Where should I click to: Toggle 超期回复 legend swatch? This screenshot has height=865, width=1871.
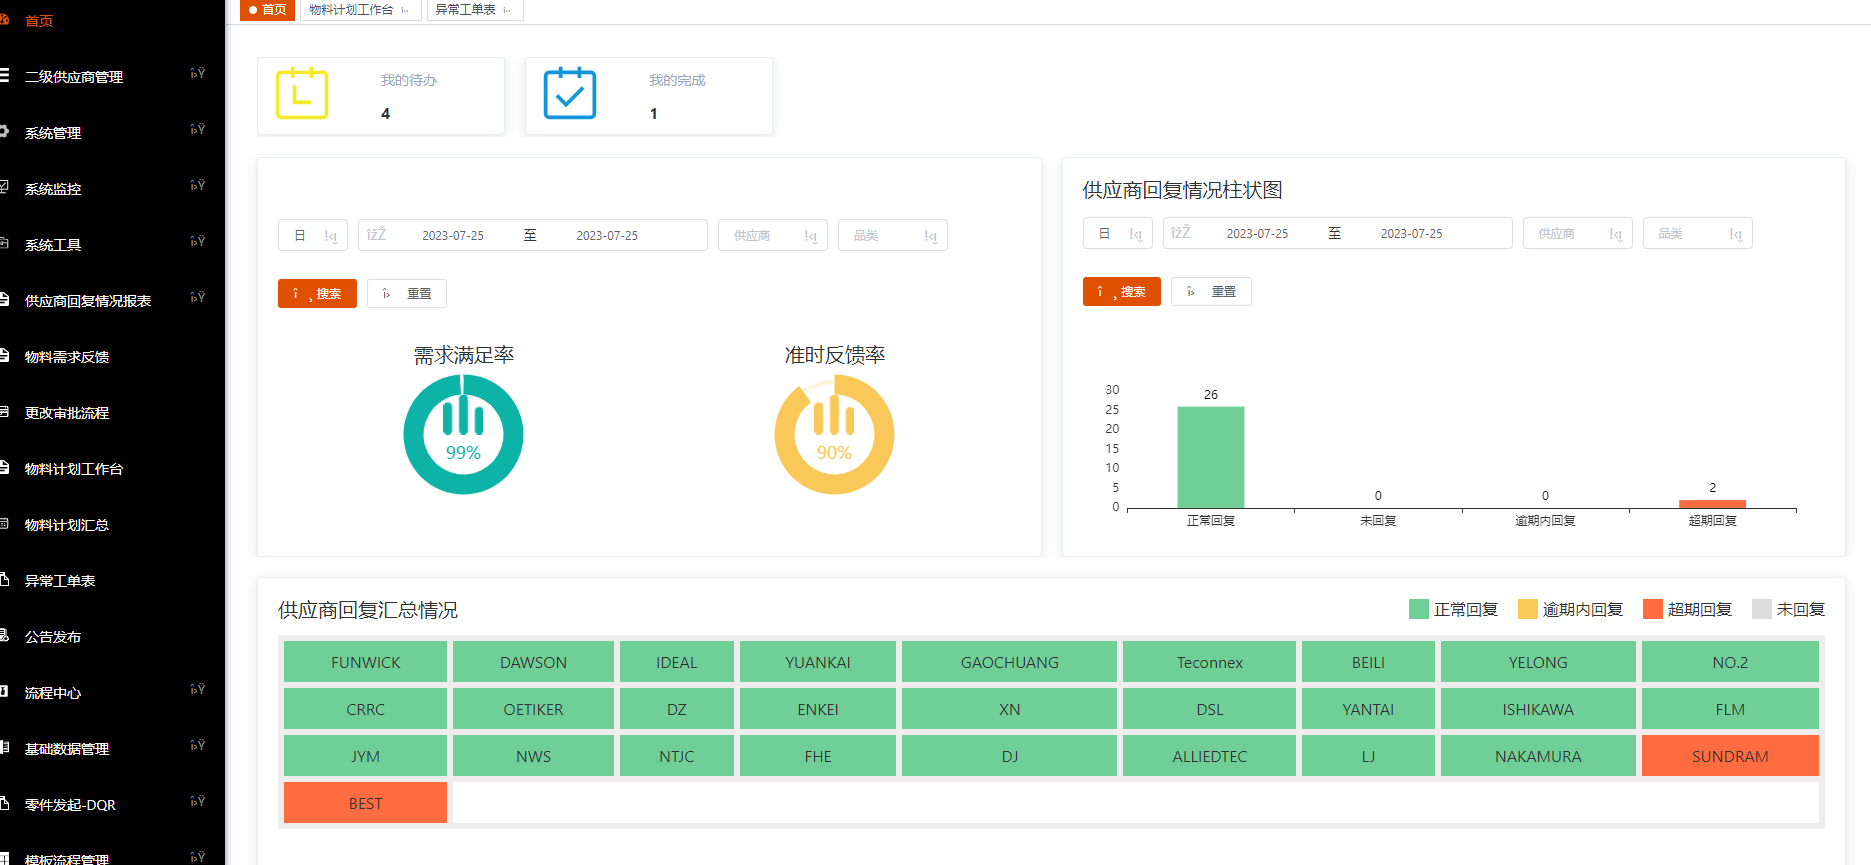click(1653, 609)
